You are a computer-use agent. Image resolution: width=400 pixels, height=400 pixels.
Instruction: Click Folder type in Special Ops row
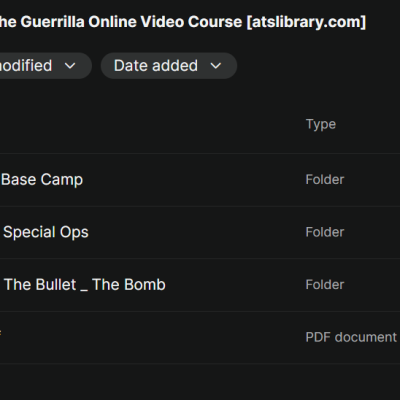[x=325, y=232]
